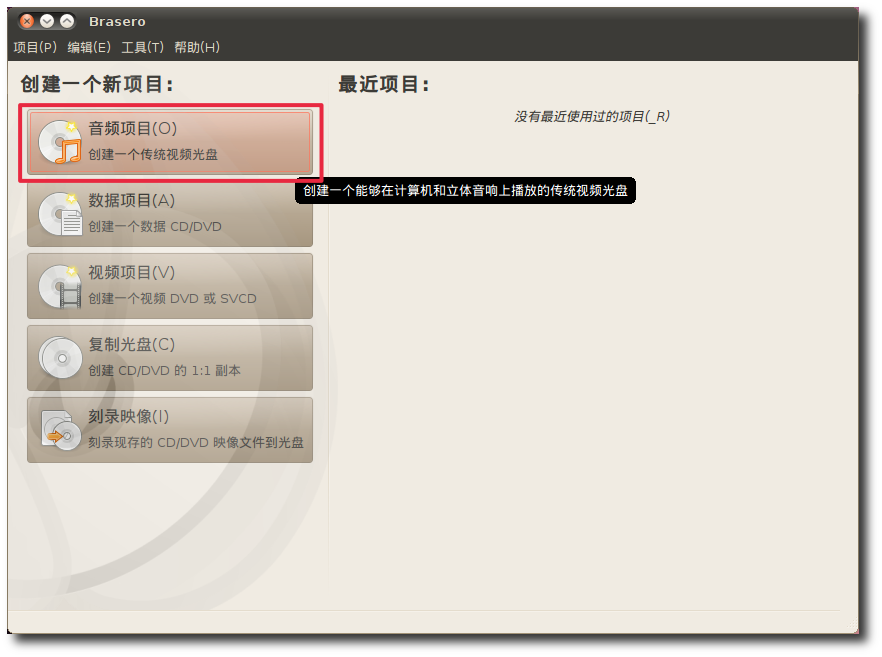
Task: Open the 编辑(E) menu
Action: click(x=89, y=47)
